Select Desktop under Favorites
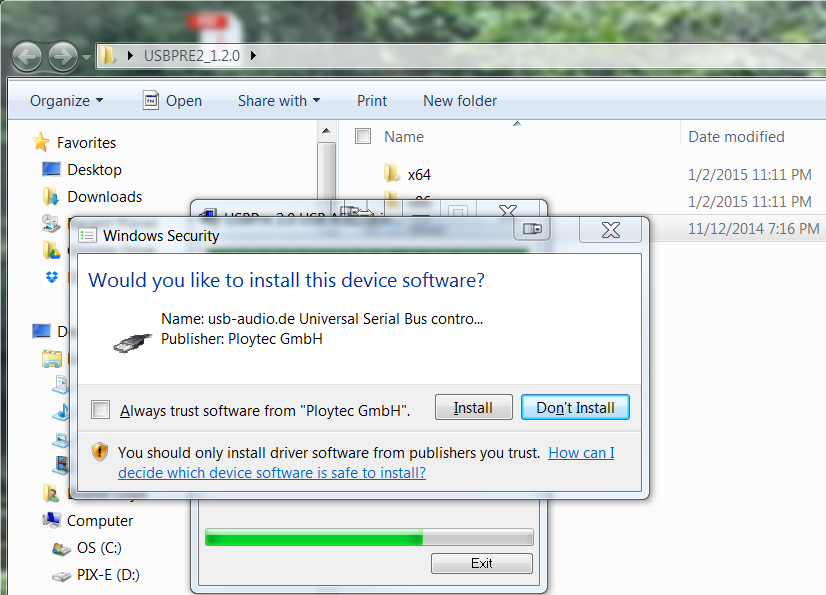The height and width of the screenshot is (595, 826). pyautogui.click(x=94, y=170)
